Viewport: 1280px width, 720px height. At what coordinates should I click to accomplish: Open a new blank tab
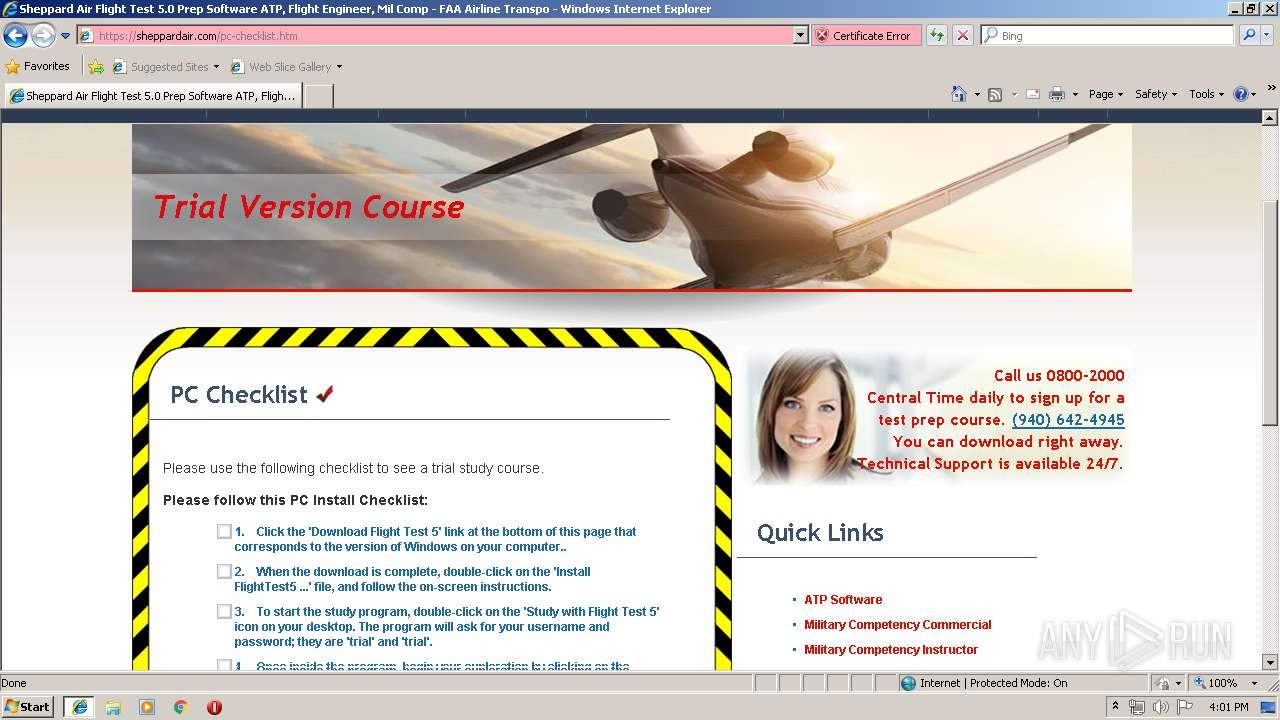pos(318,96)
